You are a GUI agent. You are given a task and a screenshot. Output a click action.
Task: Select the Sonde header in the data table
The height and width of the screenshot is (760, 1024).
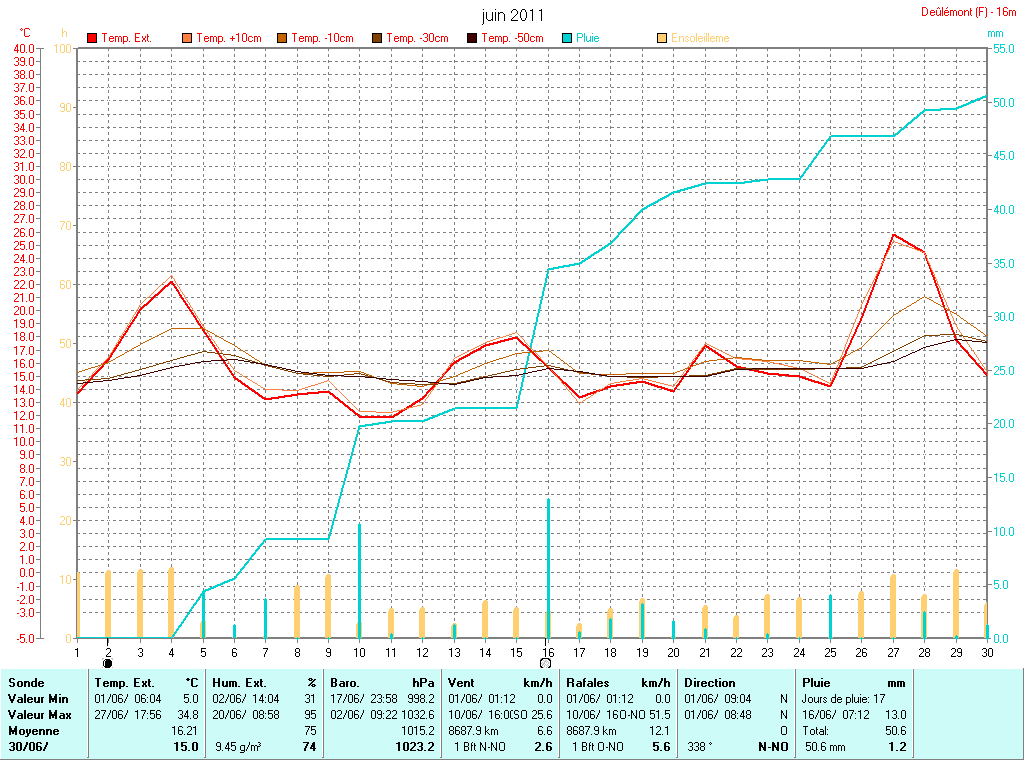[26, 682]
